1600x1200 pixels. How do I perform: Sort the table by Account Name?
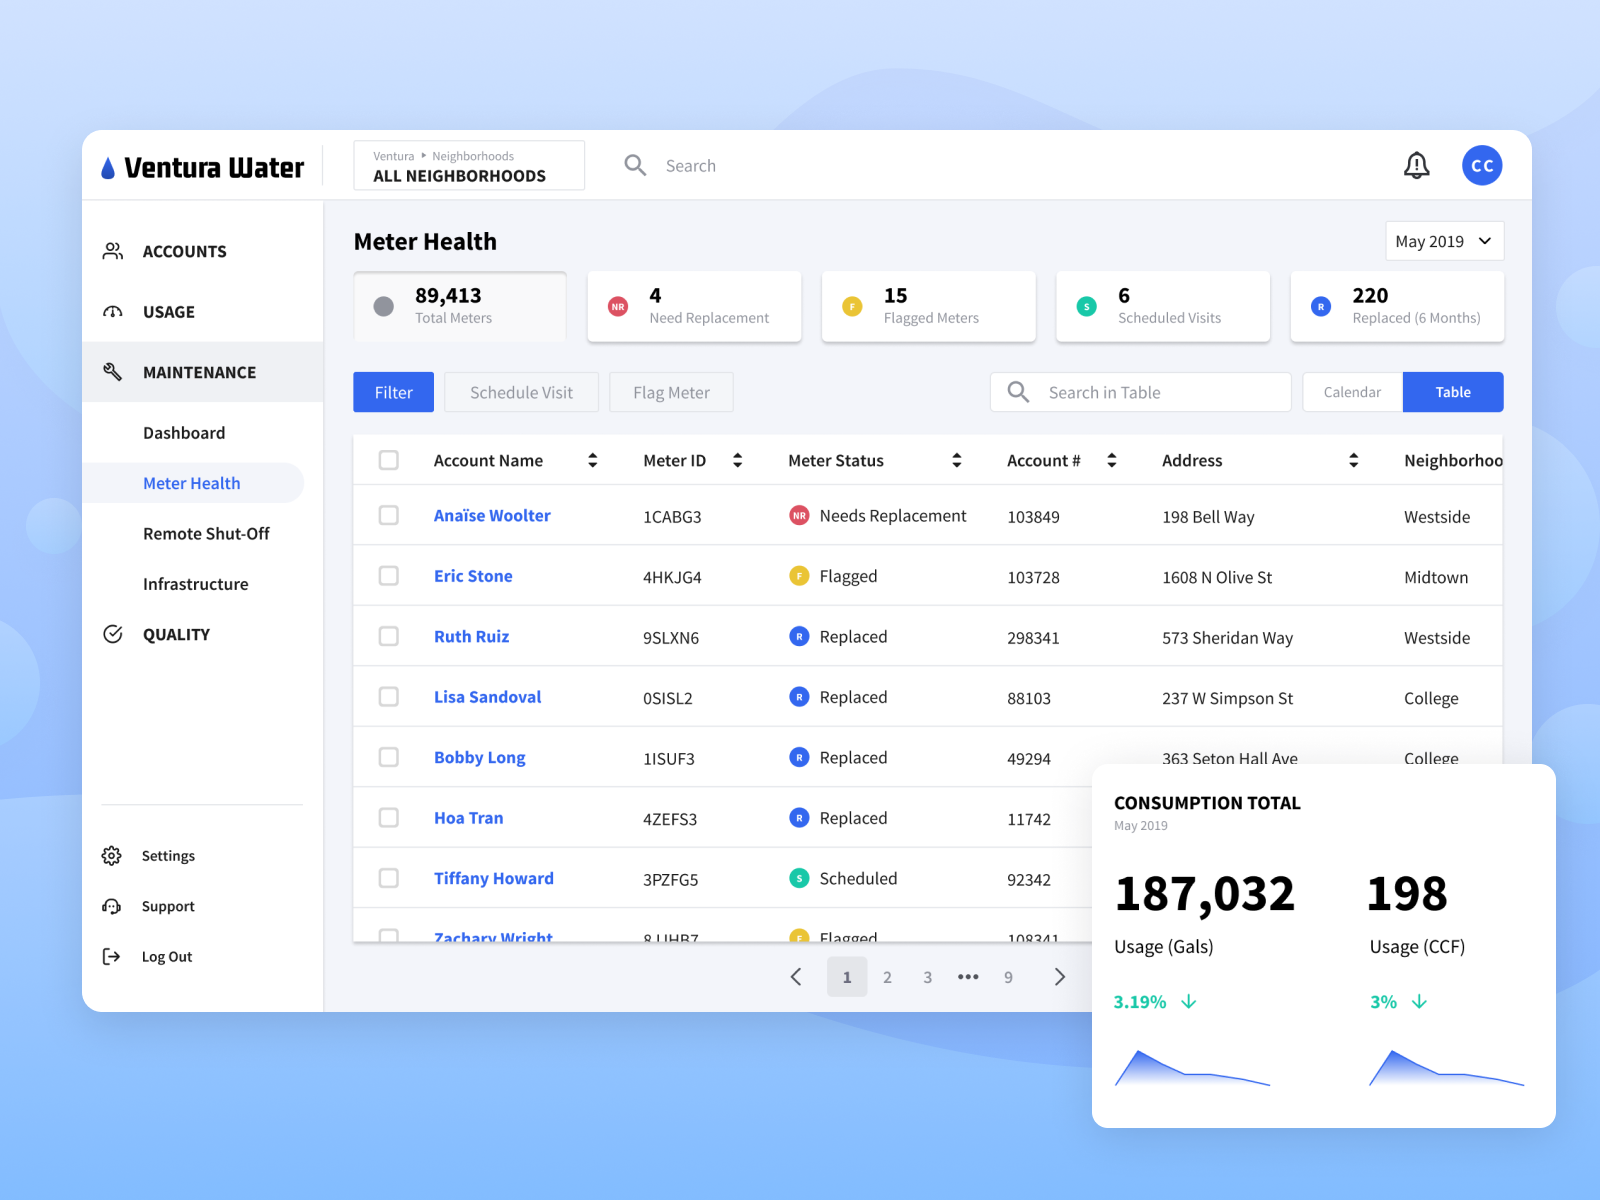[x=593, y=460]
